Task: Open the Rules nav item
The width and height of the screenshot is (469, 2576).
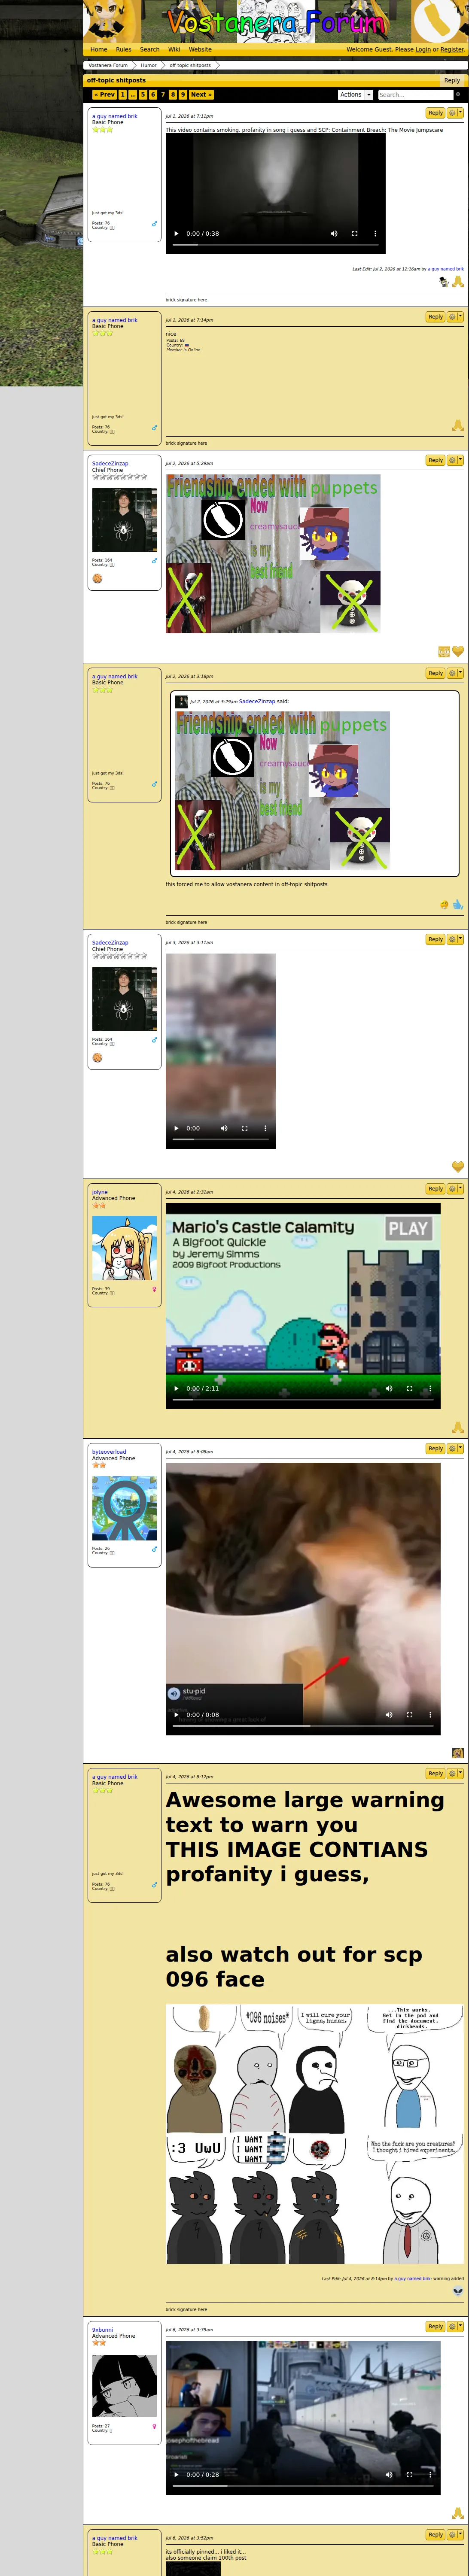Action: point(124,49)
